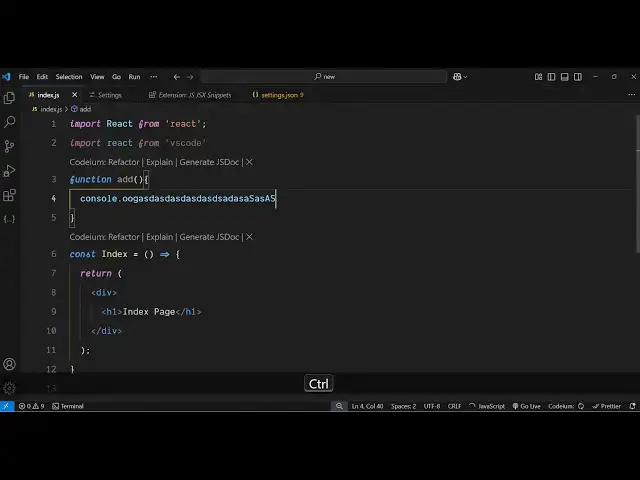Toggle the secondary side bar
640x480 pixels.
(578, 77)
